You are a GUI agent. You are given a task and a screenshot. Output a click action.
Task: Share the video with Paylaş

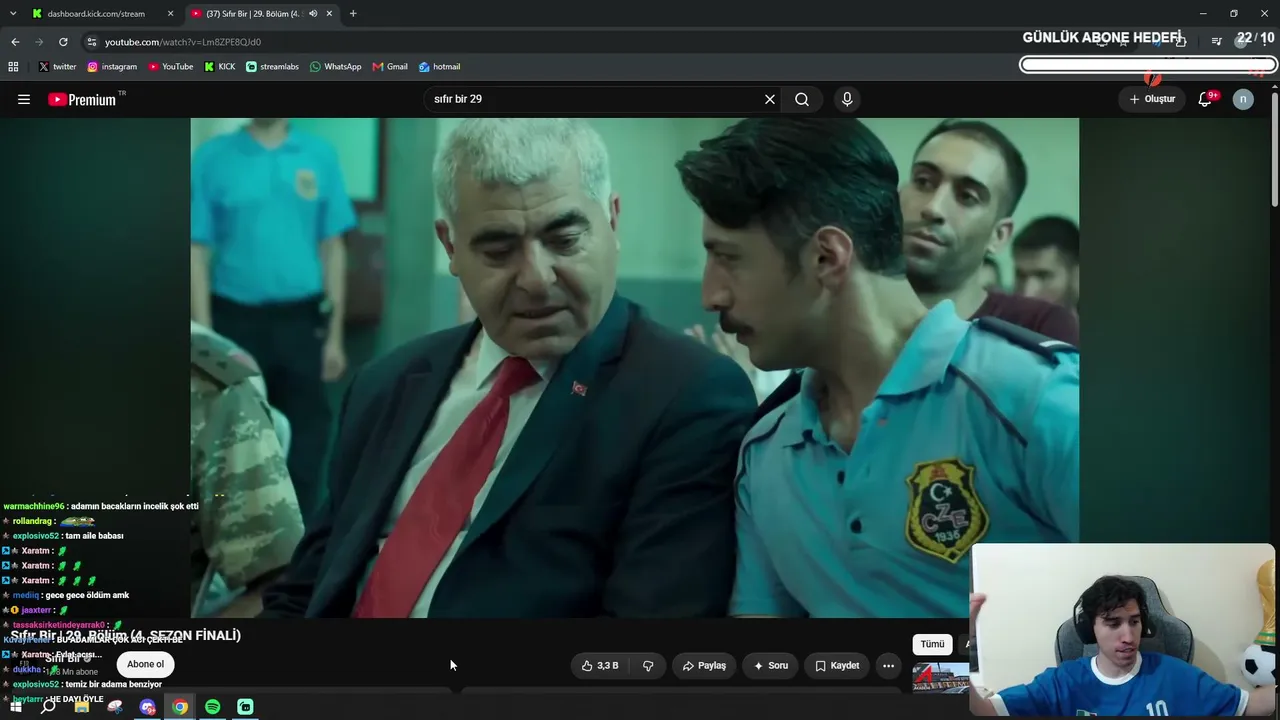704,665
